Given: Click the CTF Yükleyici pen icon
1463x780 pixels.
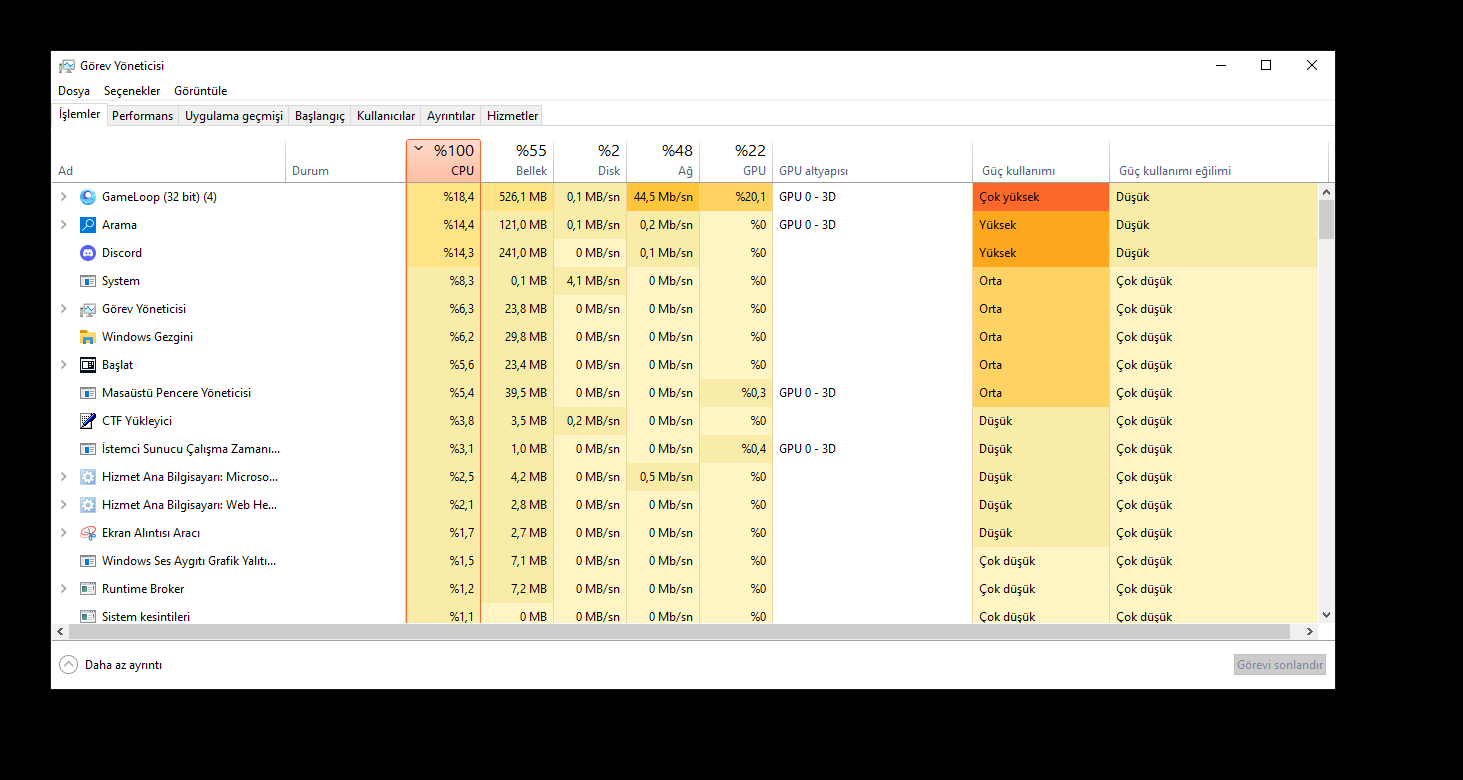Looking at the screenshot, I should click(x=88, y=421).
